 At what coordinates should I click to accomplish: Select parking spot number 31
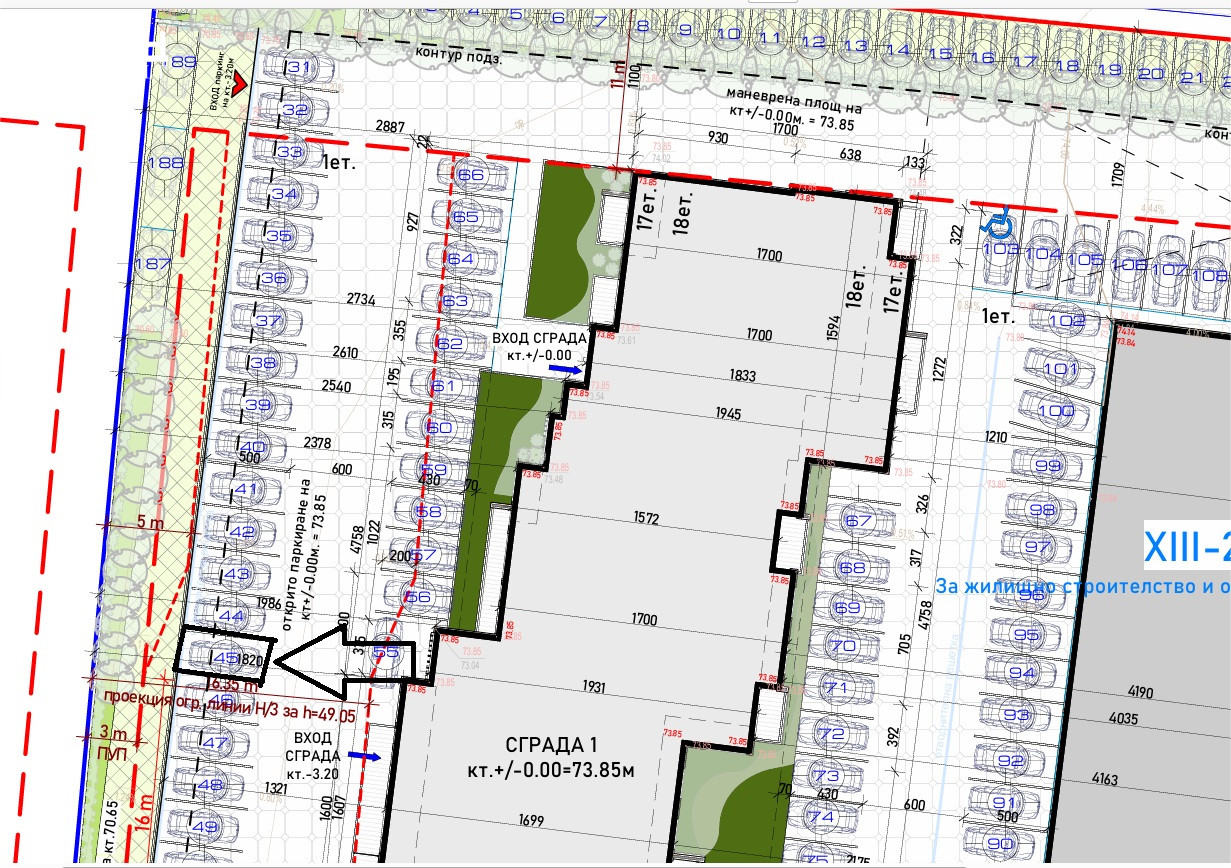(299, 68)
